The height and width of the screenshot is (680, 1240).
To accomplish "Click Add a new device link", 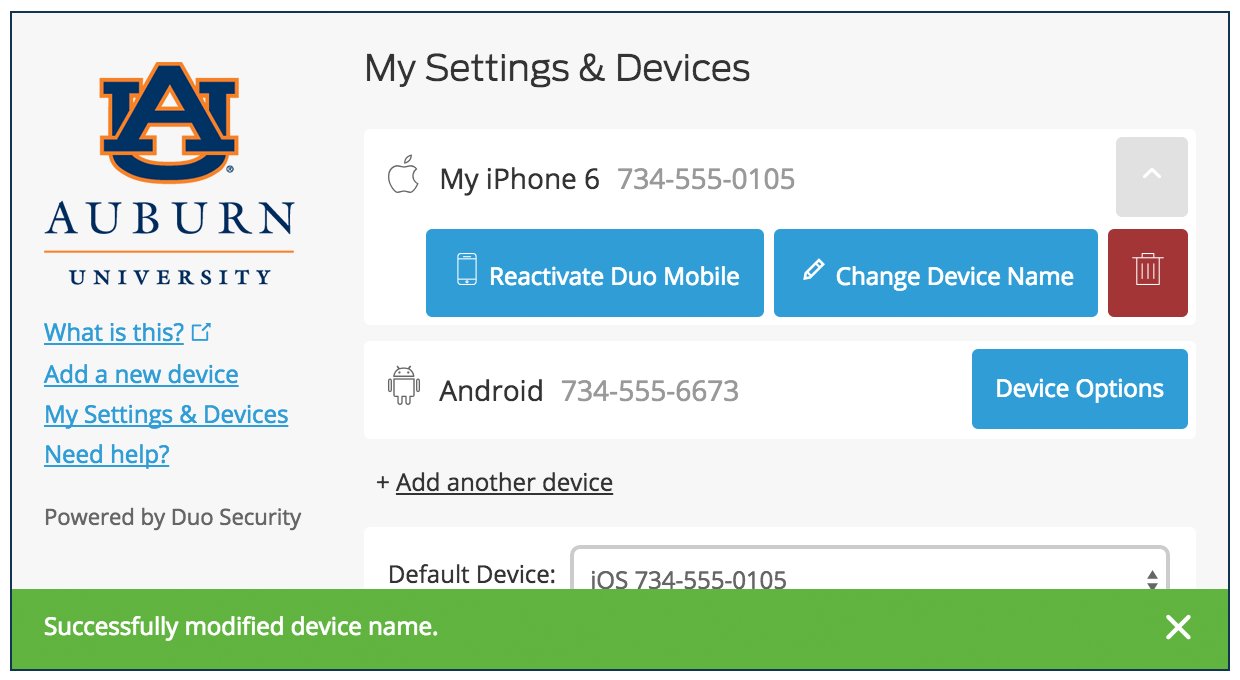I will coord(141,374).
